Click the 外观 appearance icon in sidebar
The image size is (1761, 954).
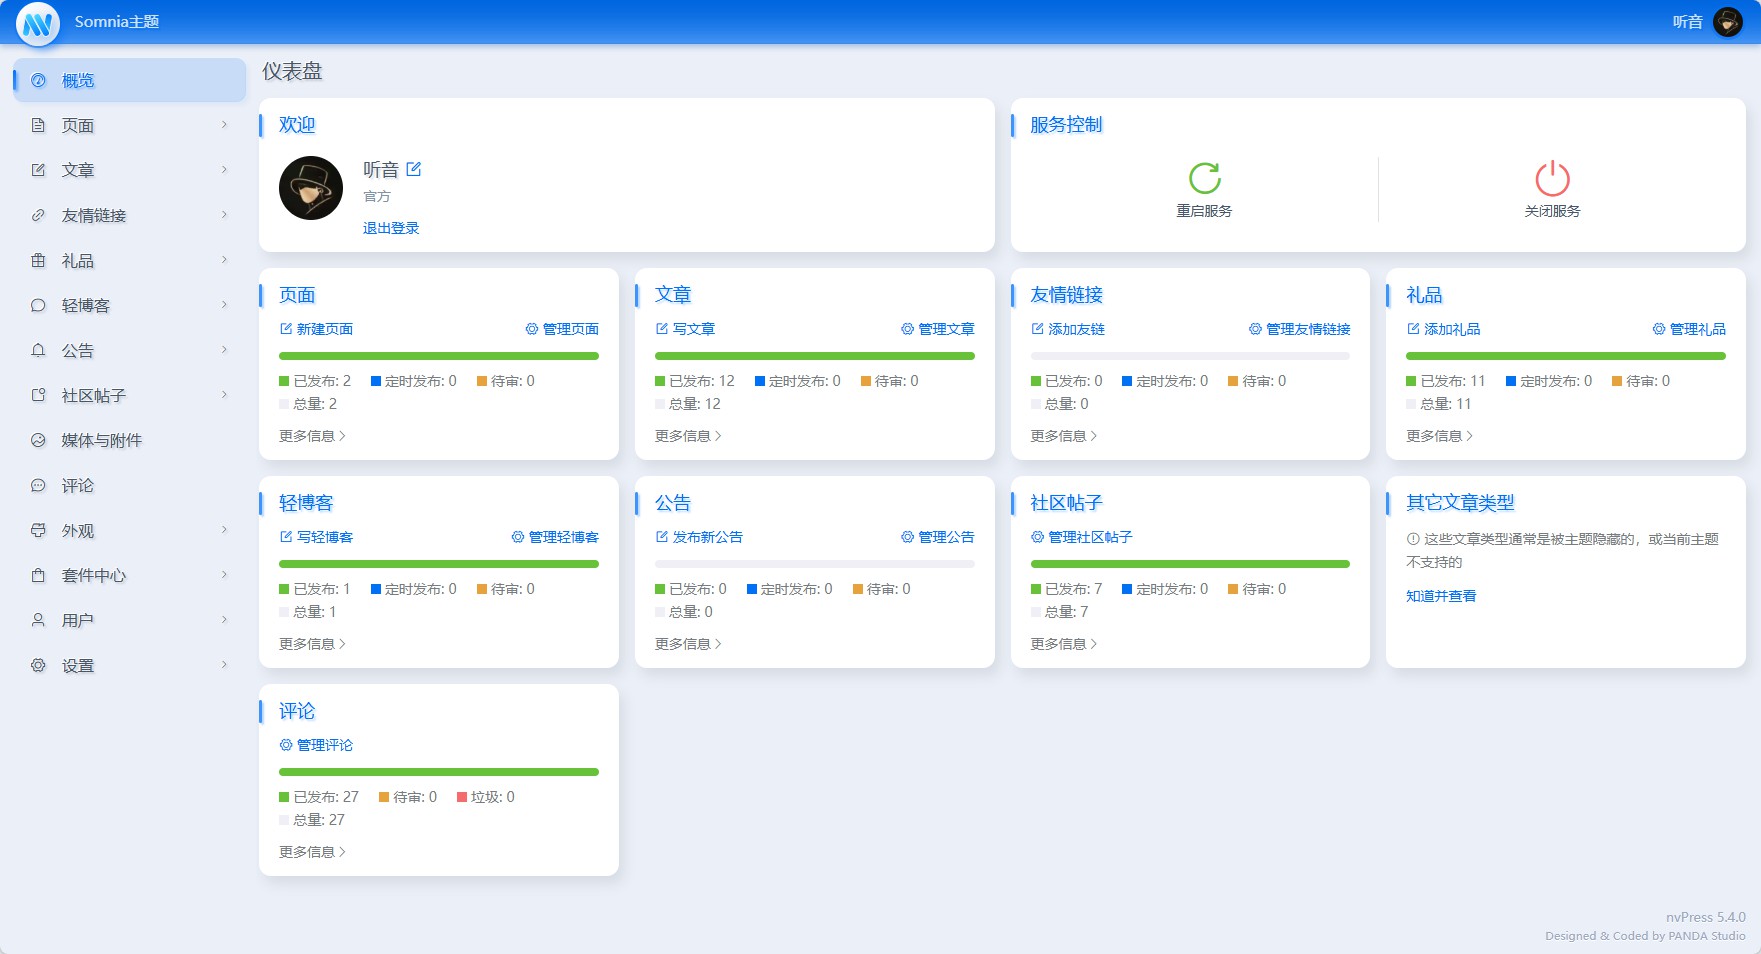38,530
